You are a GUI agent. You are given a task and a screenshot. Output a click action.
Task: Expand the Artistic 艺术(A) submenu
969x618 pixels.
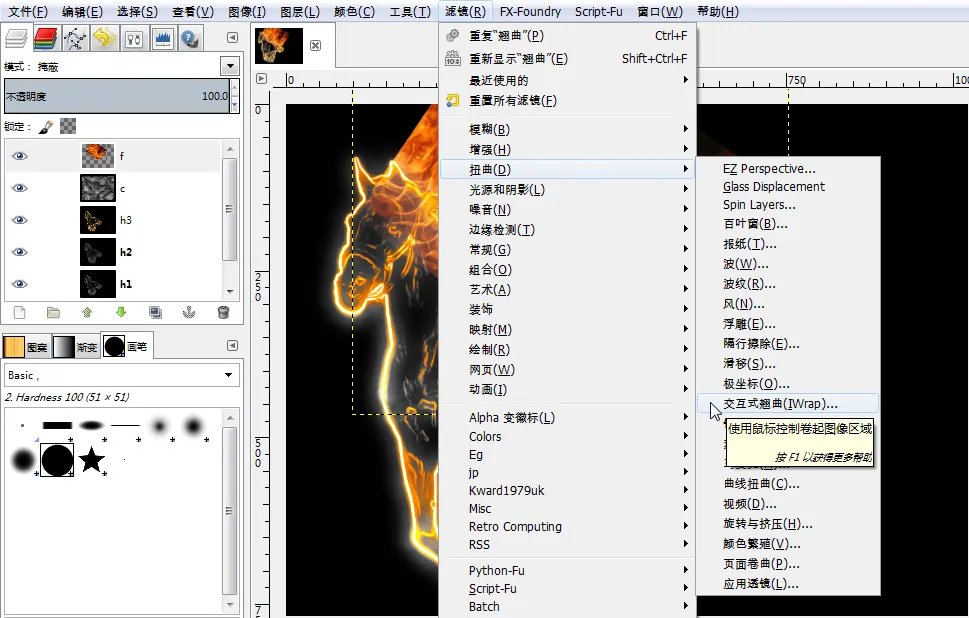(x=567, y=289)
